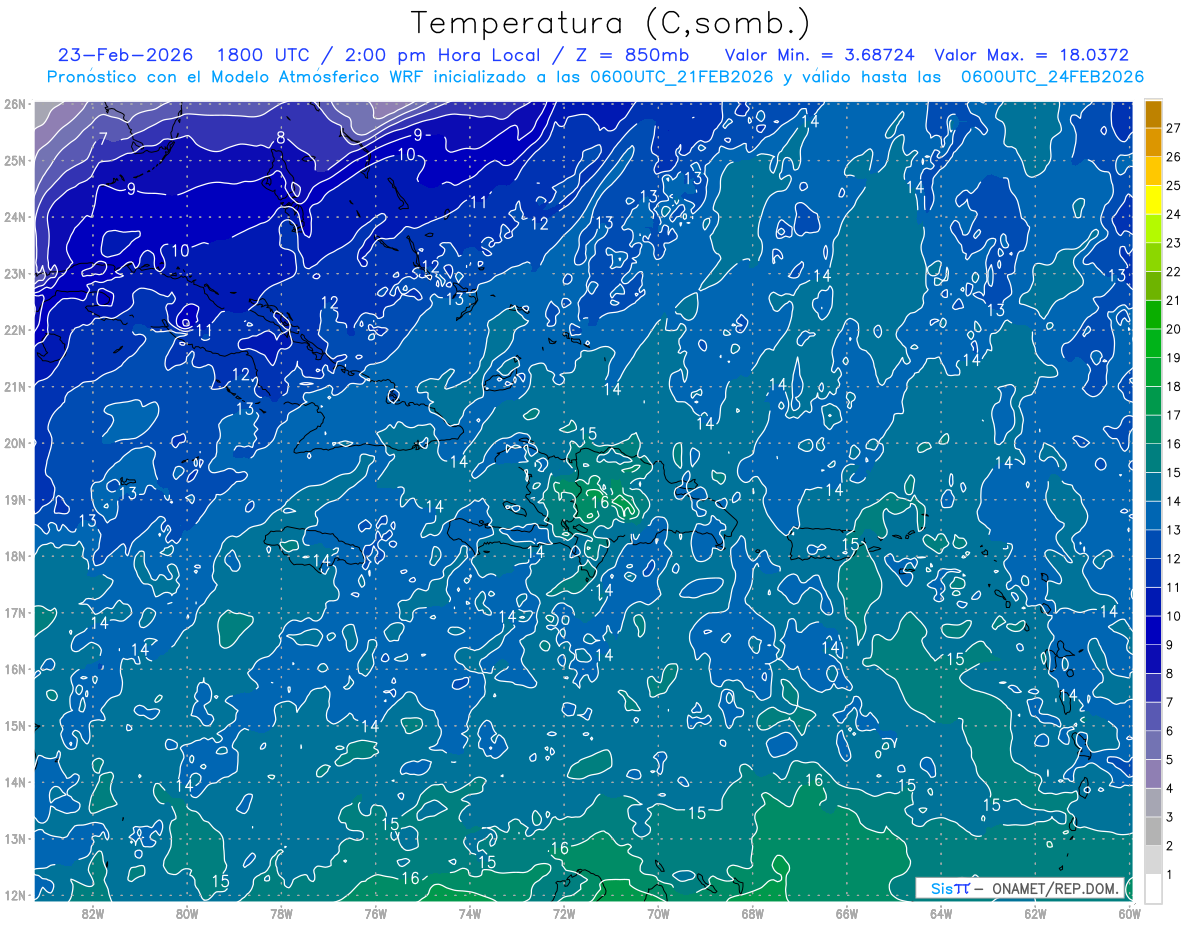
Task: Click the longitude axis label "68W"
Action: pyautogui.click(x=752, y=912)
